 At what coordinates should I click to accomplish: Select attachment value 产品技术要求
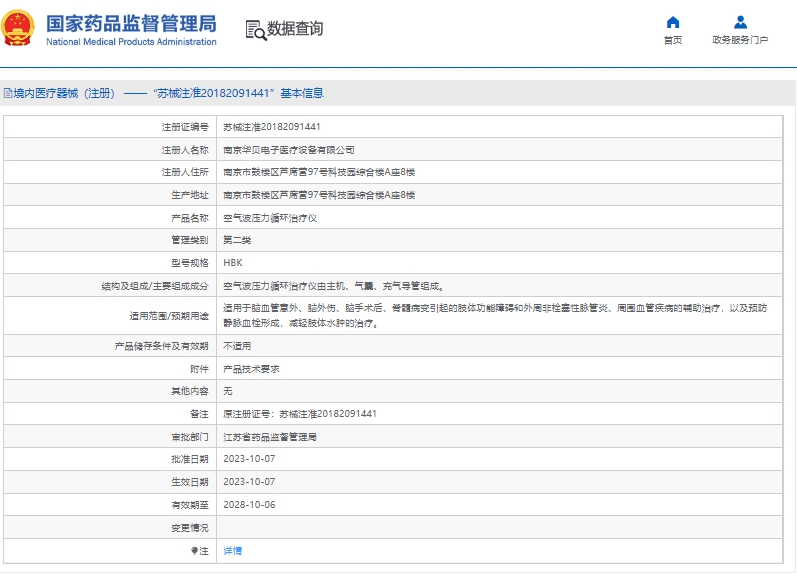[x=251, y=369]
